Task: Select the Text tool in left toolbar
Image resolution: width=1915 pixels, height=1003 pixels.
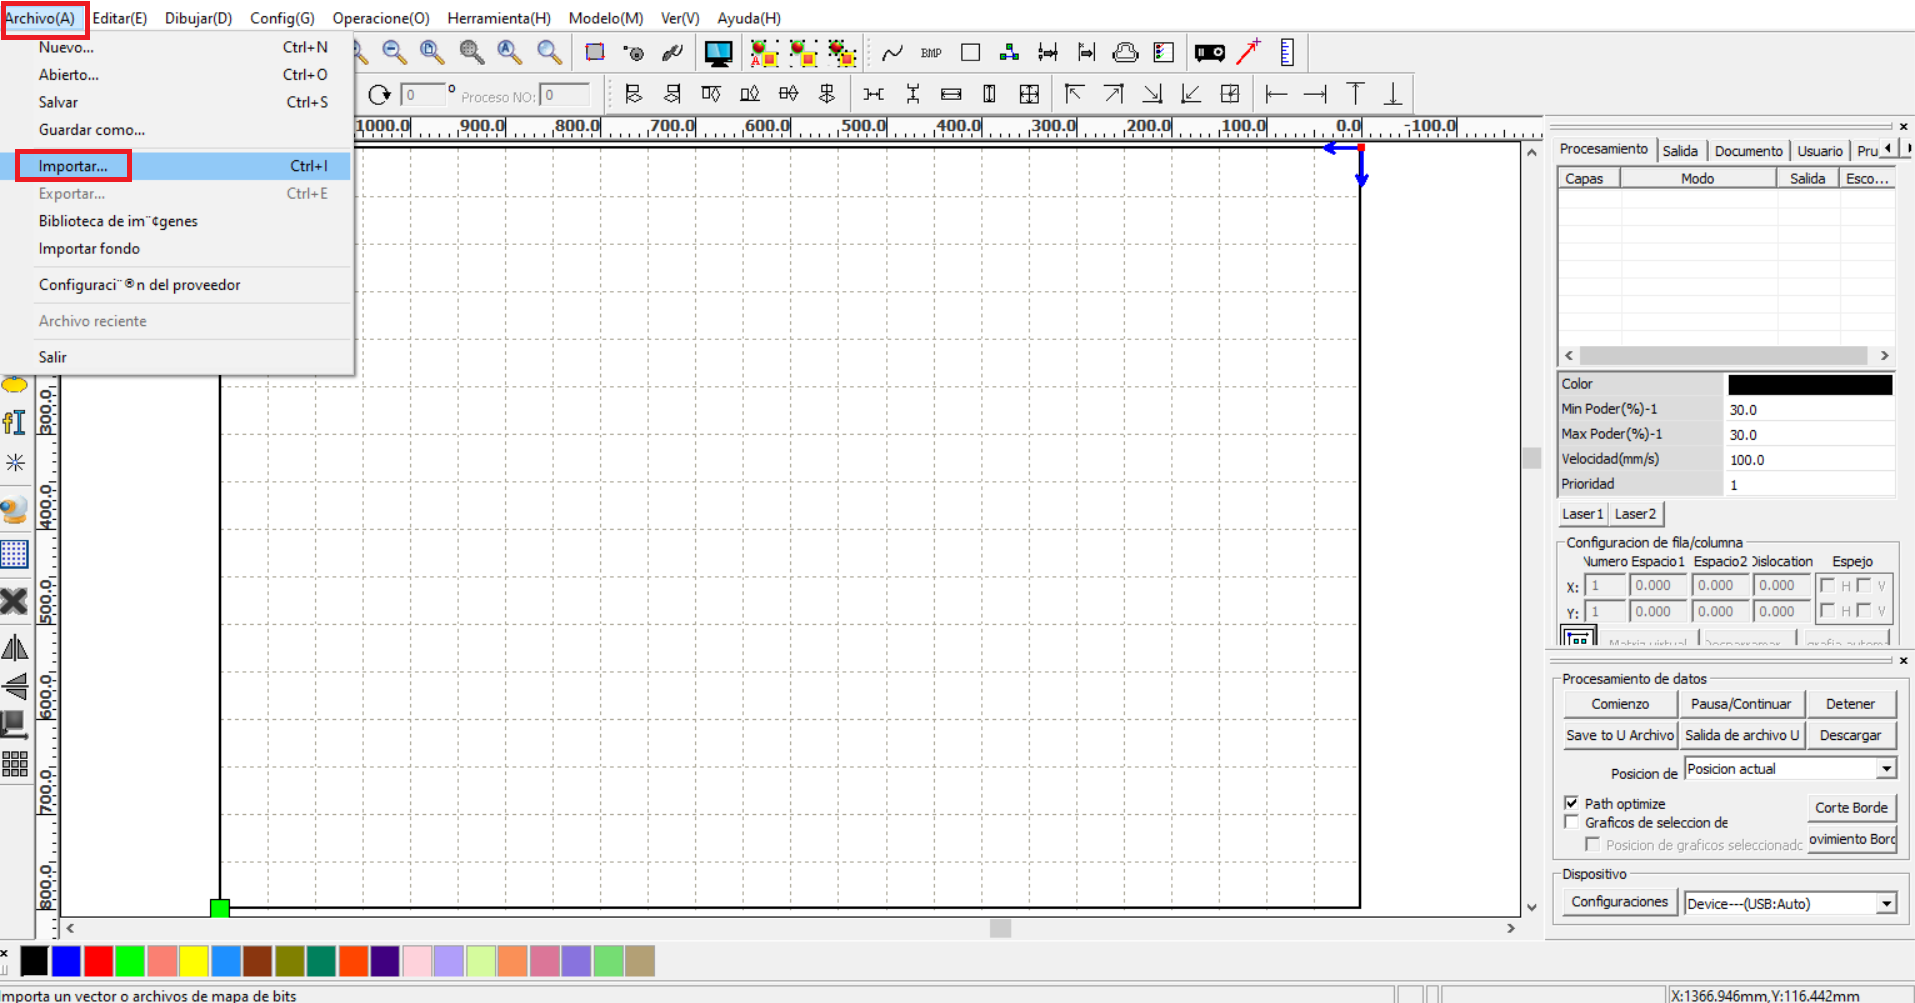Action: click(x=14, y=422)
